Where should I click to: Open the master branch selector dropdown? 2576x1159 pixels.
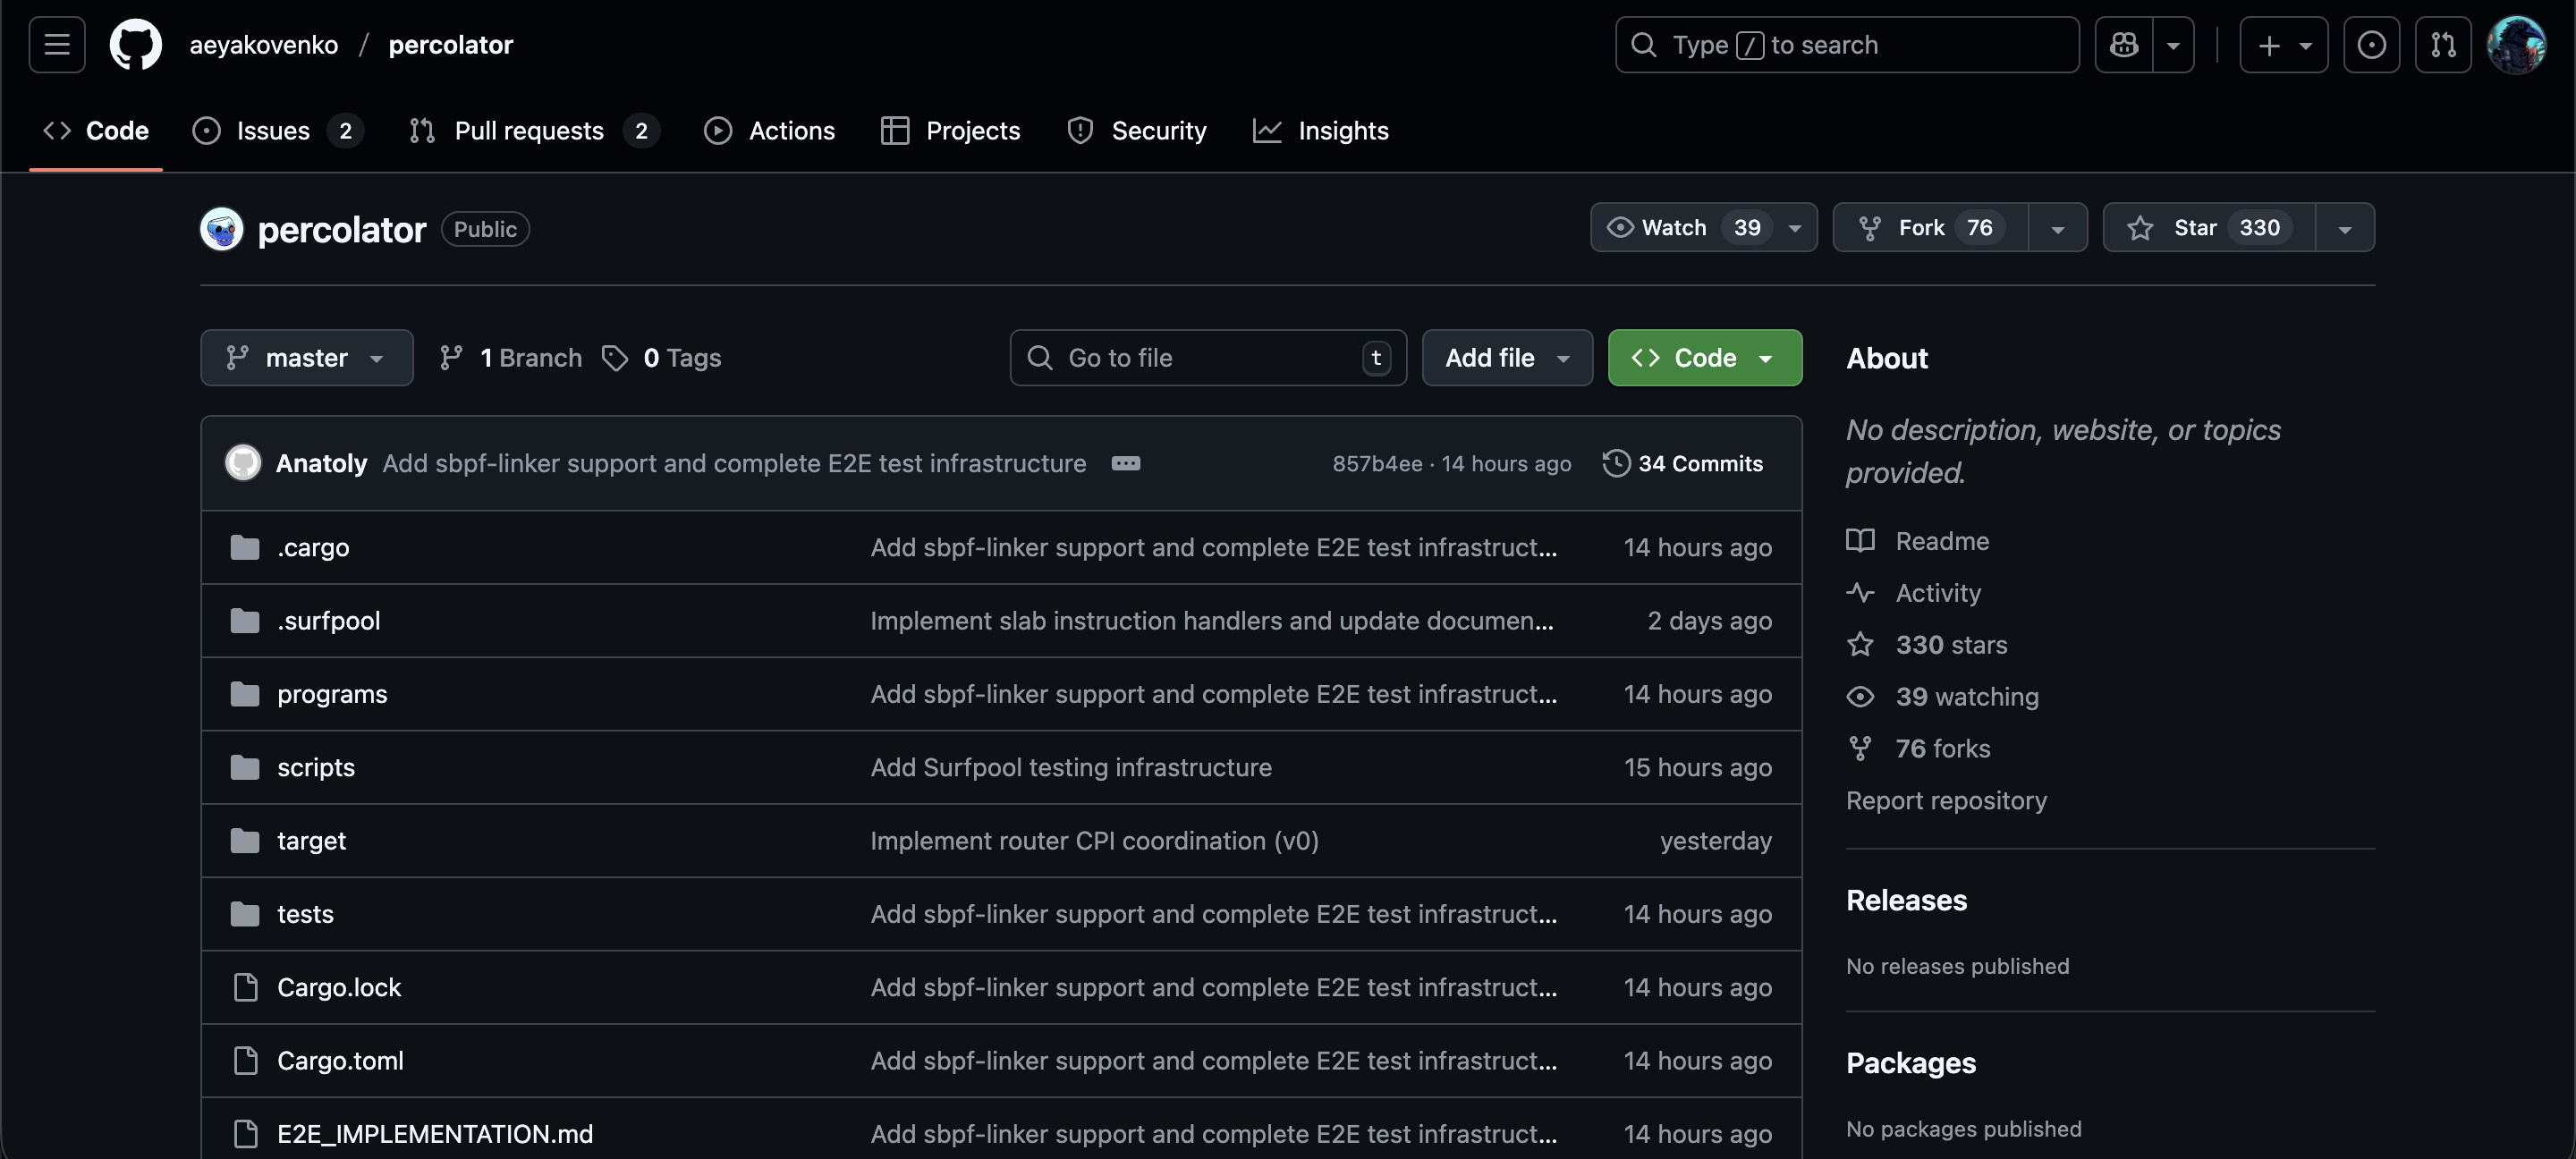click(x=306, y=358)
